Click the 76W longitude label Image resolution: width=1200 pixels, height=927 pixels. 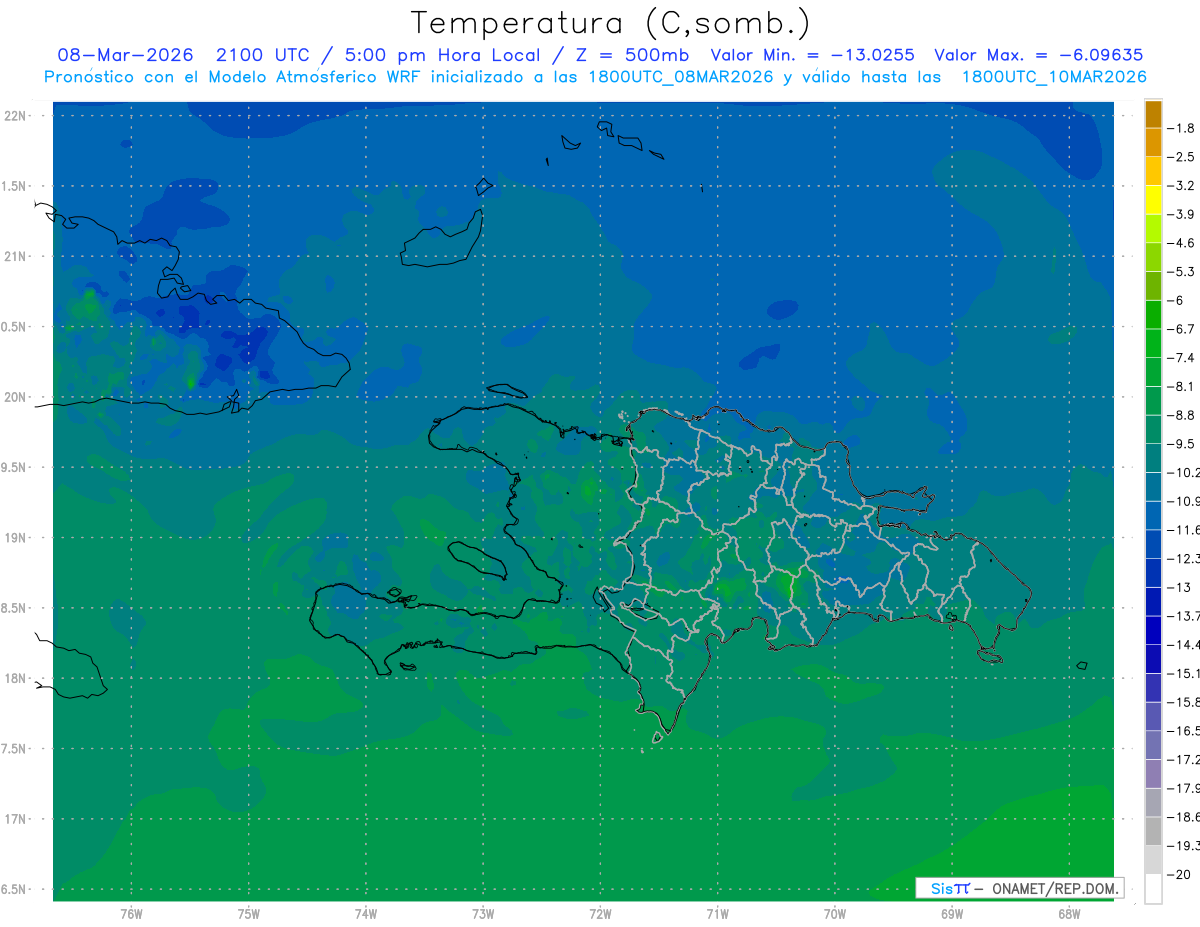point(131,914)
